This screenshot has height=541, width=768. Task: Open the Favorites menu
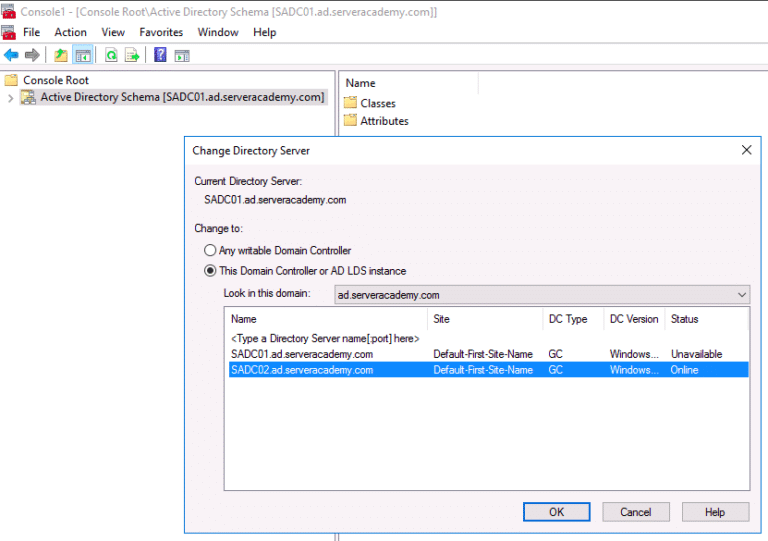pyautogui.click(x=161, y=32)
